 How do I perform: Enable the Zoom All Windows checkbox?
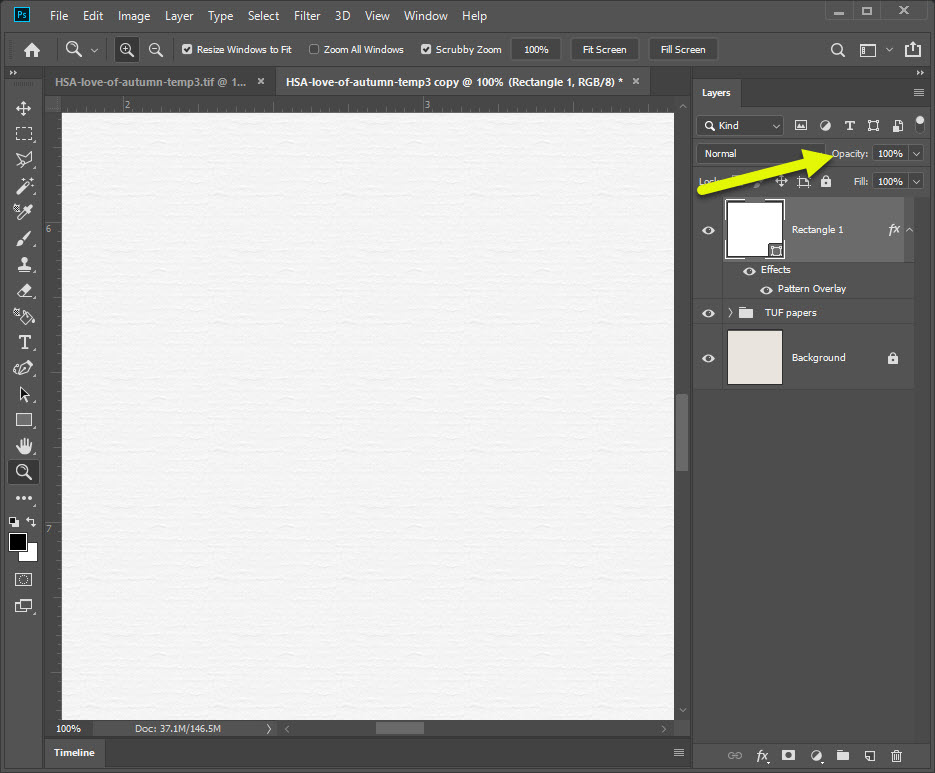(314, 50)
